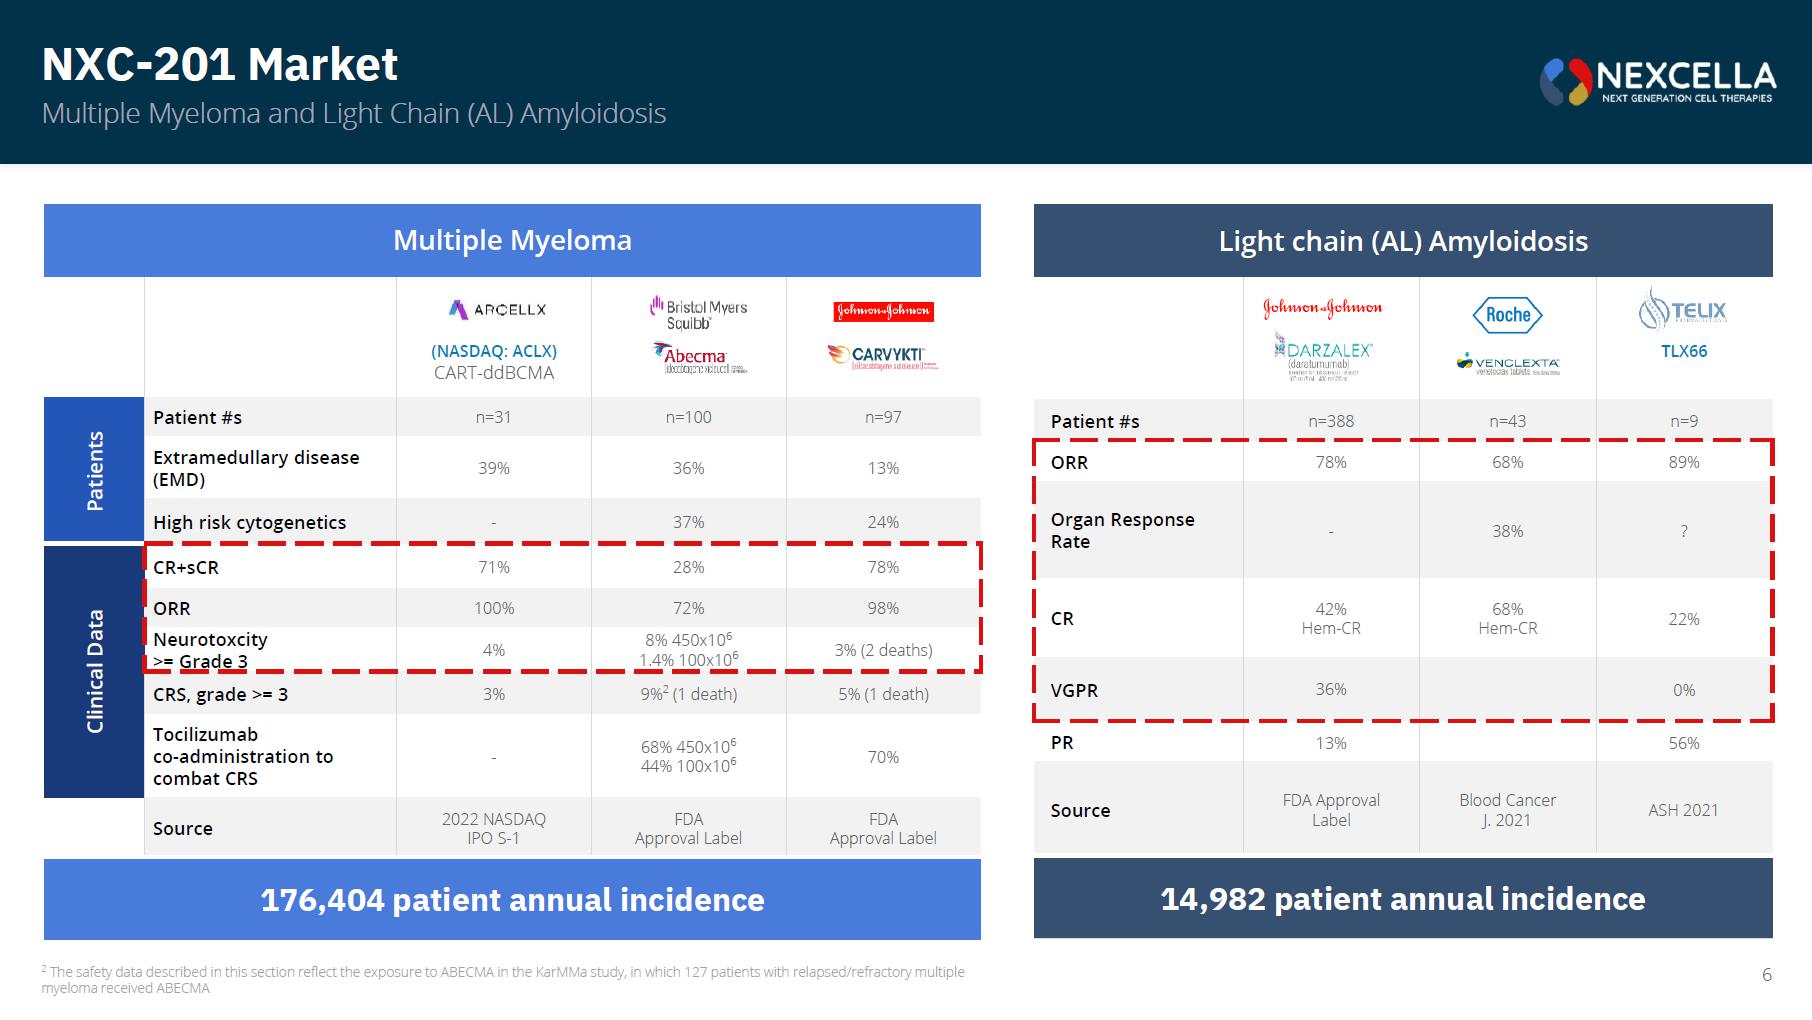Click the KarMMa study footnote text
This screenshot has width=1812, height=1020.
(503, 979)
